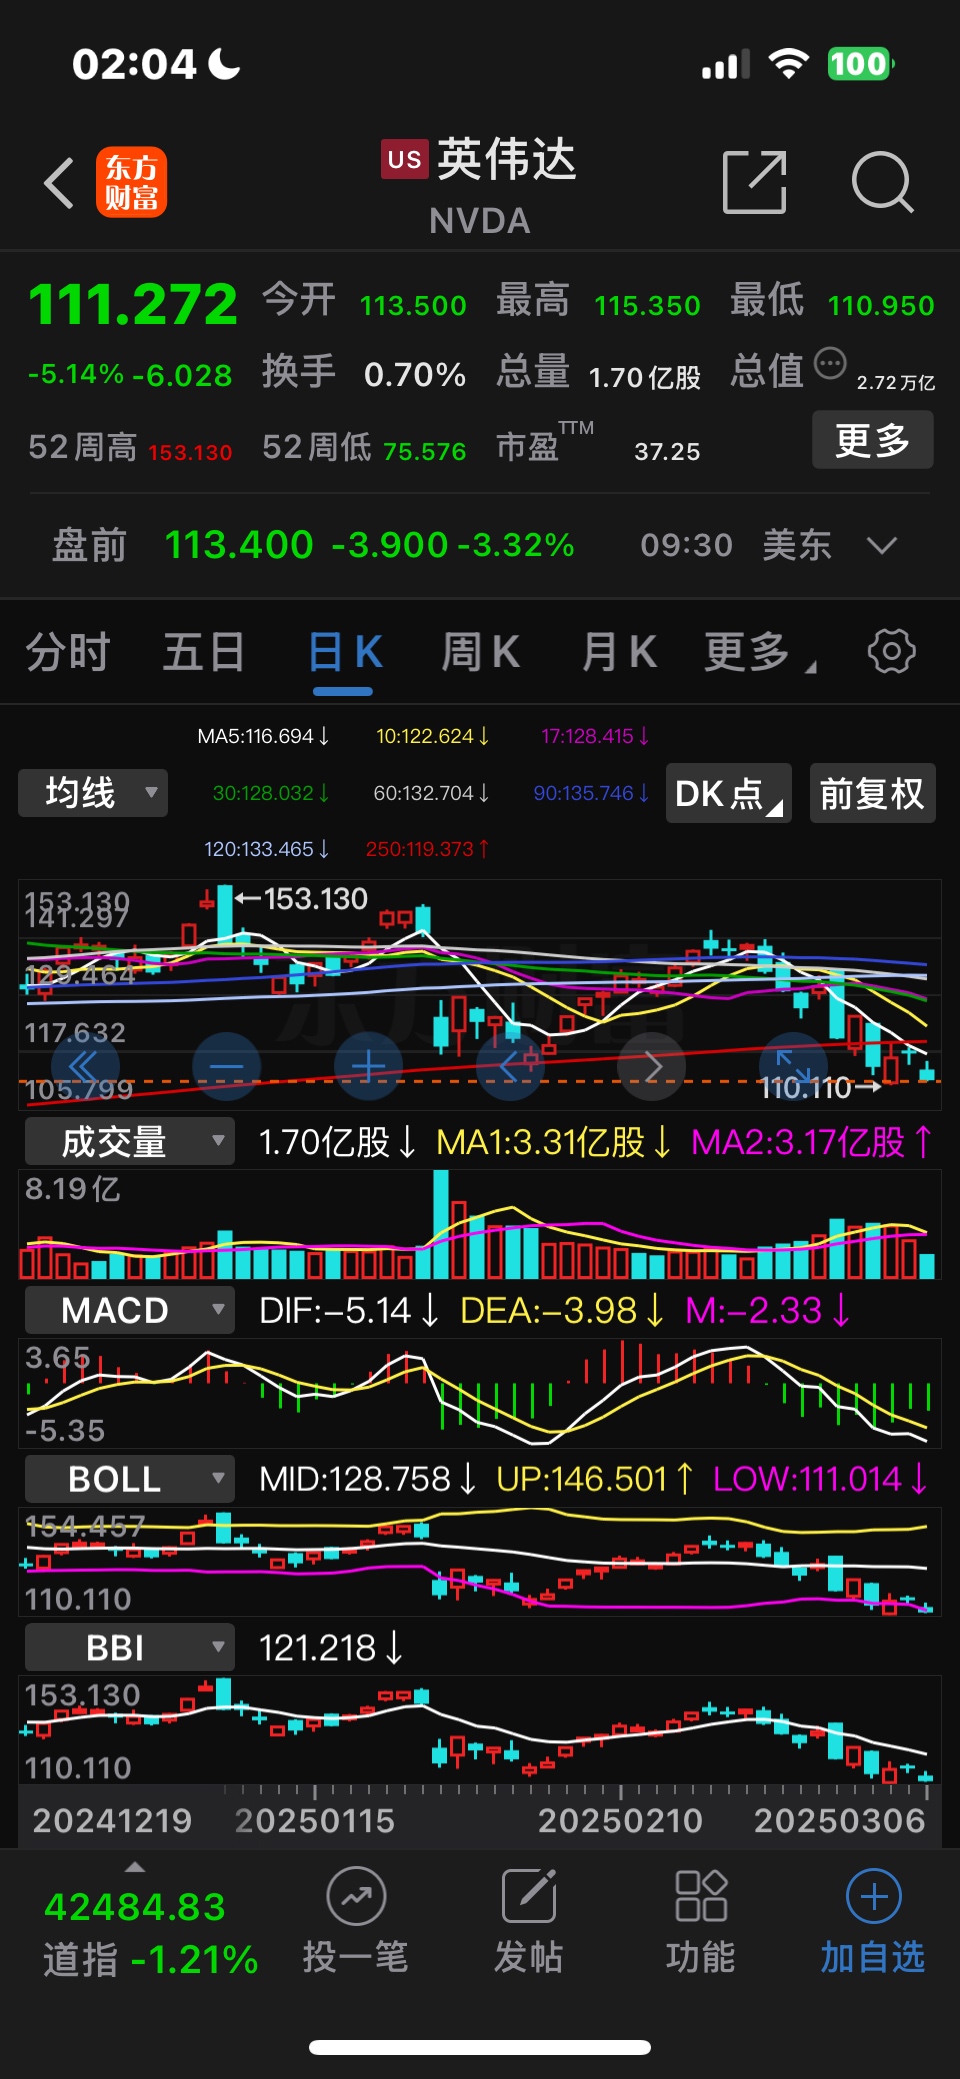Tap MA5:116.694 legend value
The height and width of the screenshot is (2079, 960).
(x=263, y=736)
